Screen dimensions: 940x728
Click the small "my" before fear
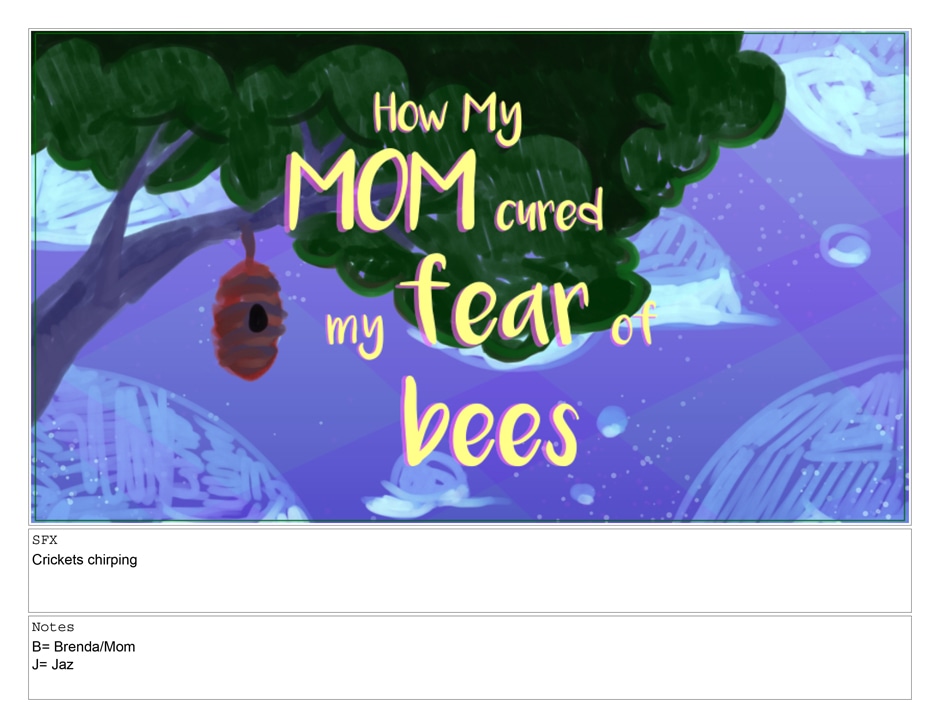[354, 331]
